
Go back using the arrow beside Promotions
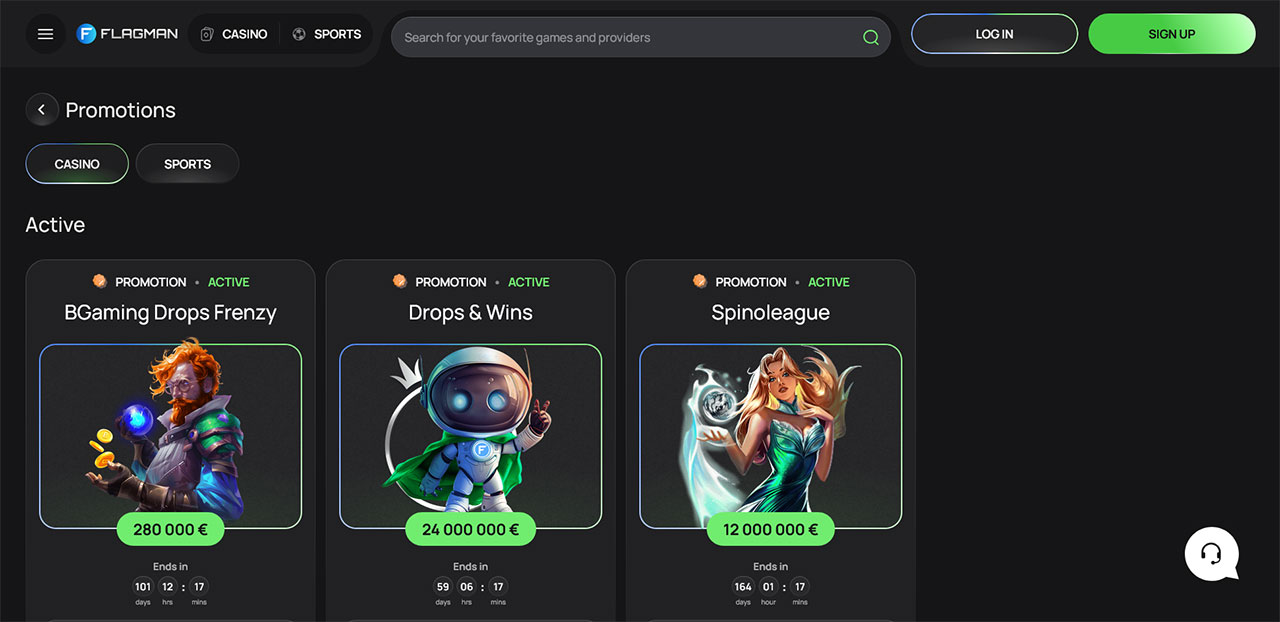coord(41,110)
